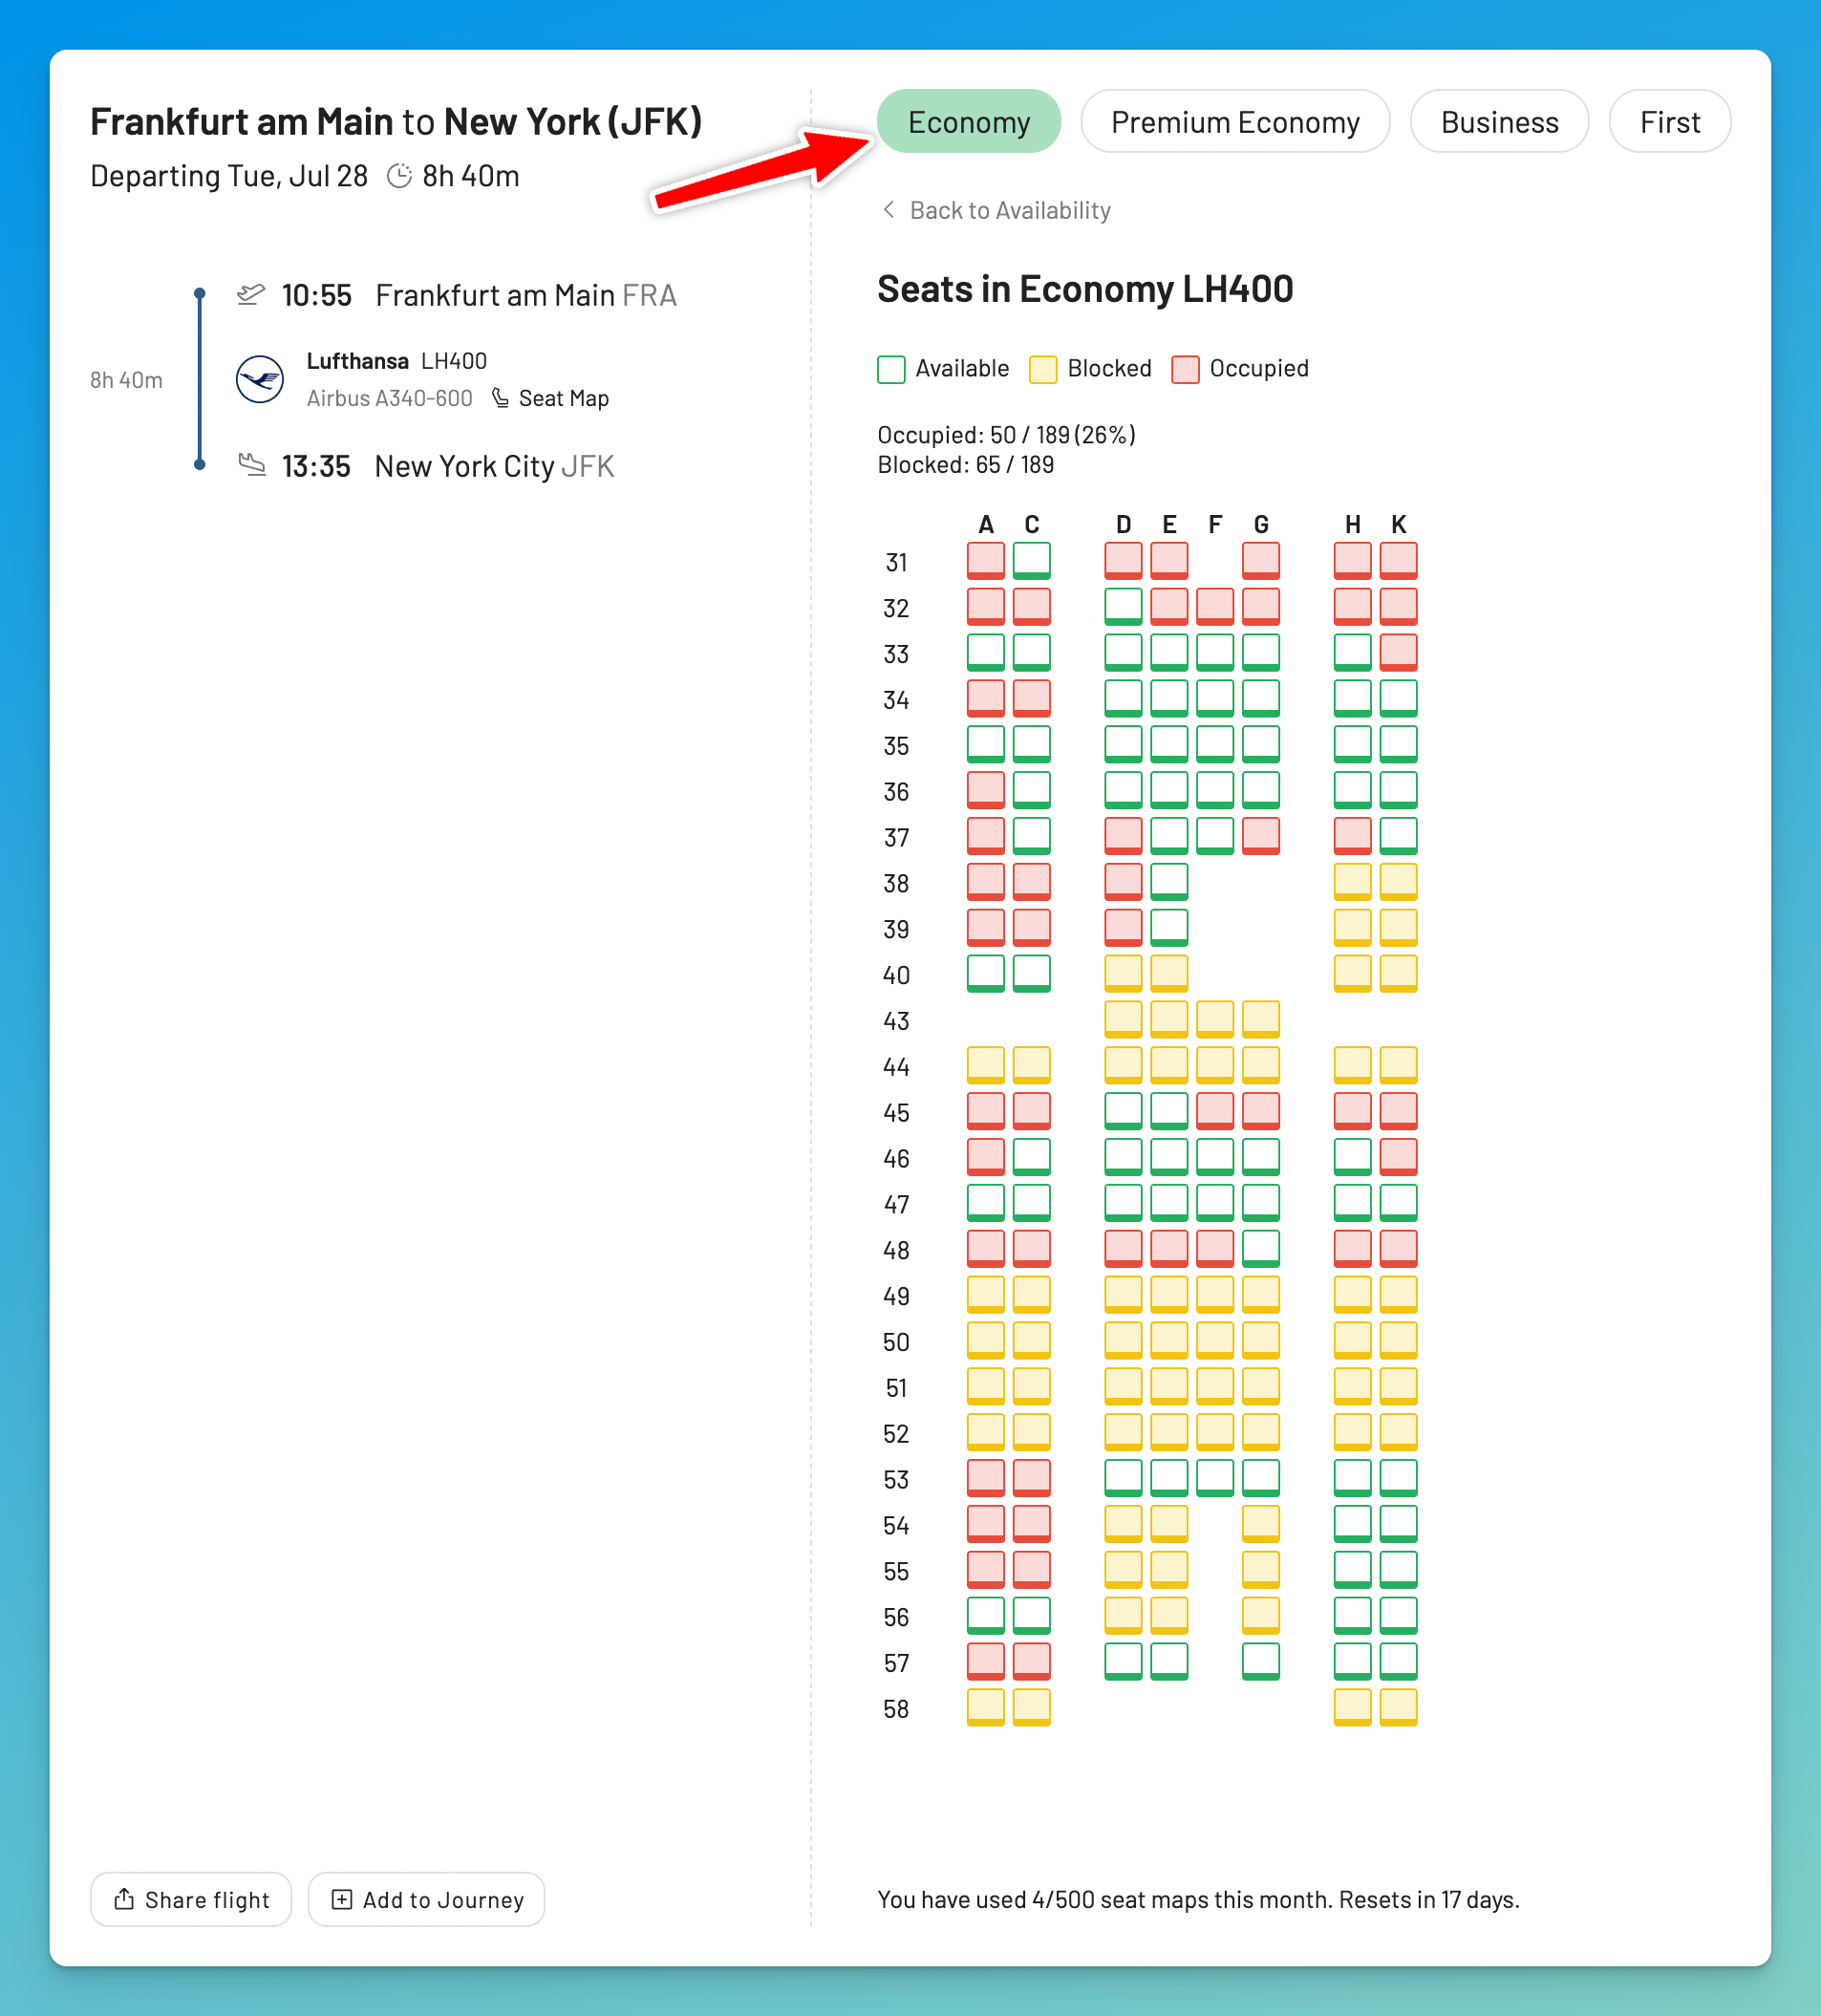The image size is (1821, 2016).
Task: Select occupied seat 31A
Action: pyautogui.click(x=985, y=561)
